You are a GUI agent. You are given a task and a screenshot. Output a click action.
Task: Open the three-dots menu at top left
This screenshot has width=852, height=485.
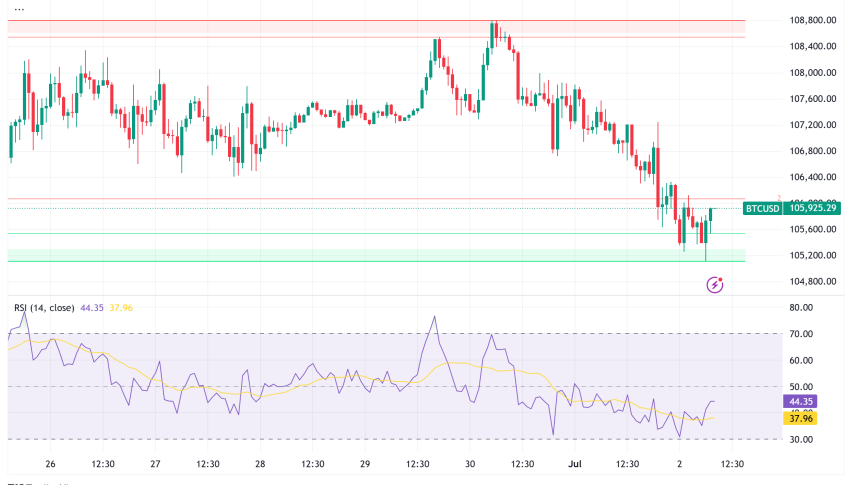[x=19, y=9]
